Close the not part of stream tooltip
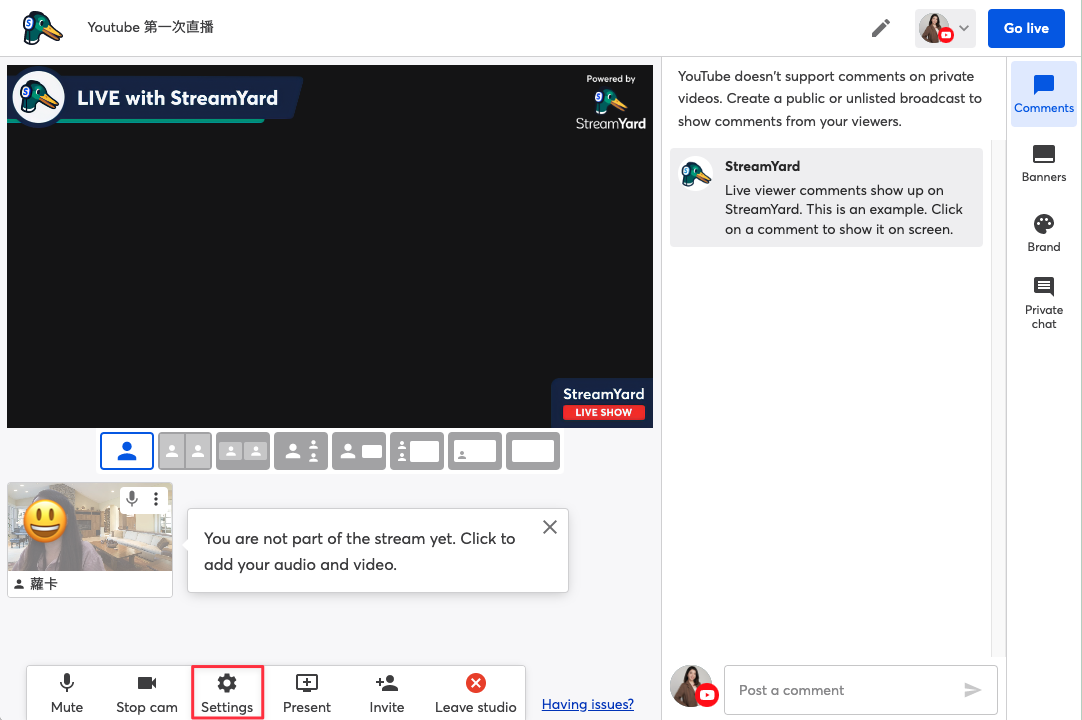Image resolution: width=1082 pixels, height=720 pixels. [x=550, y=527]
